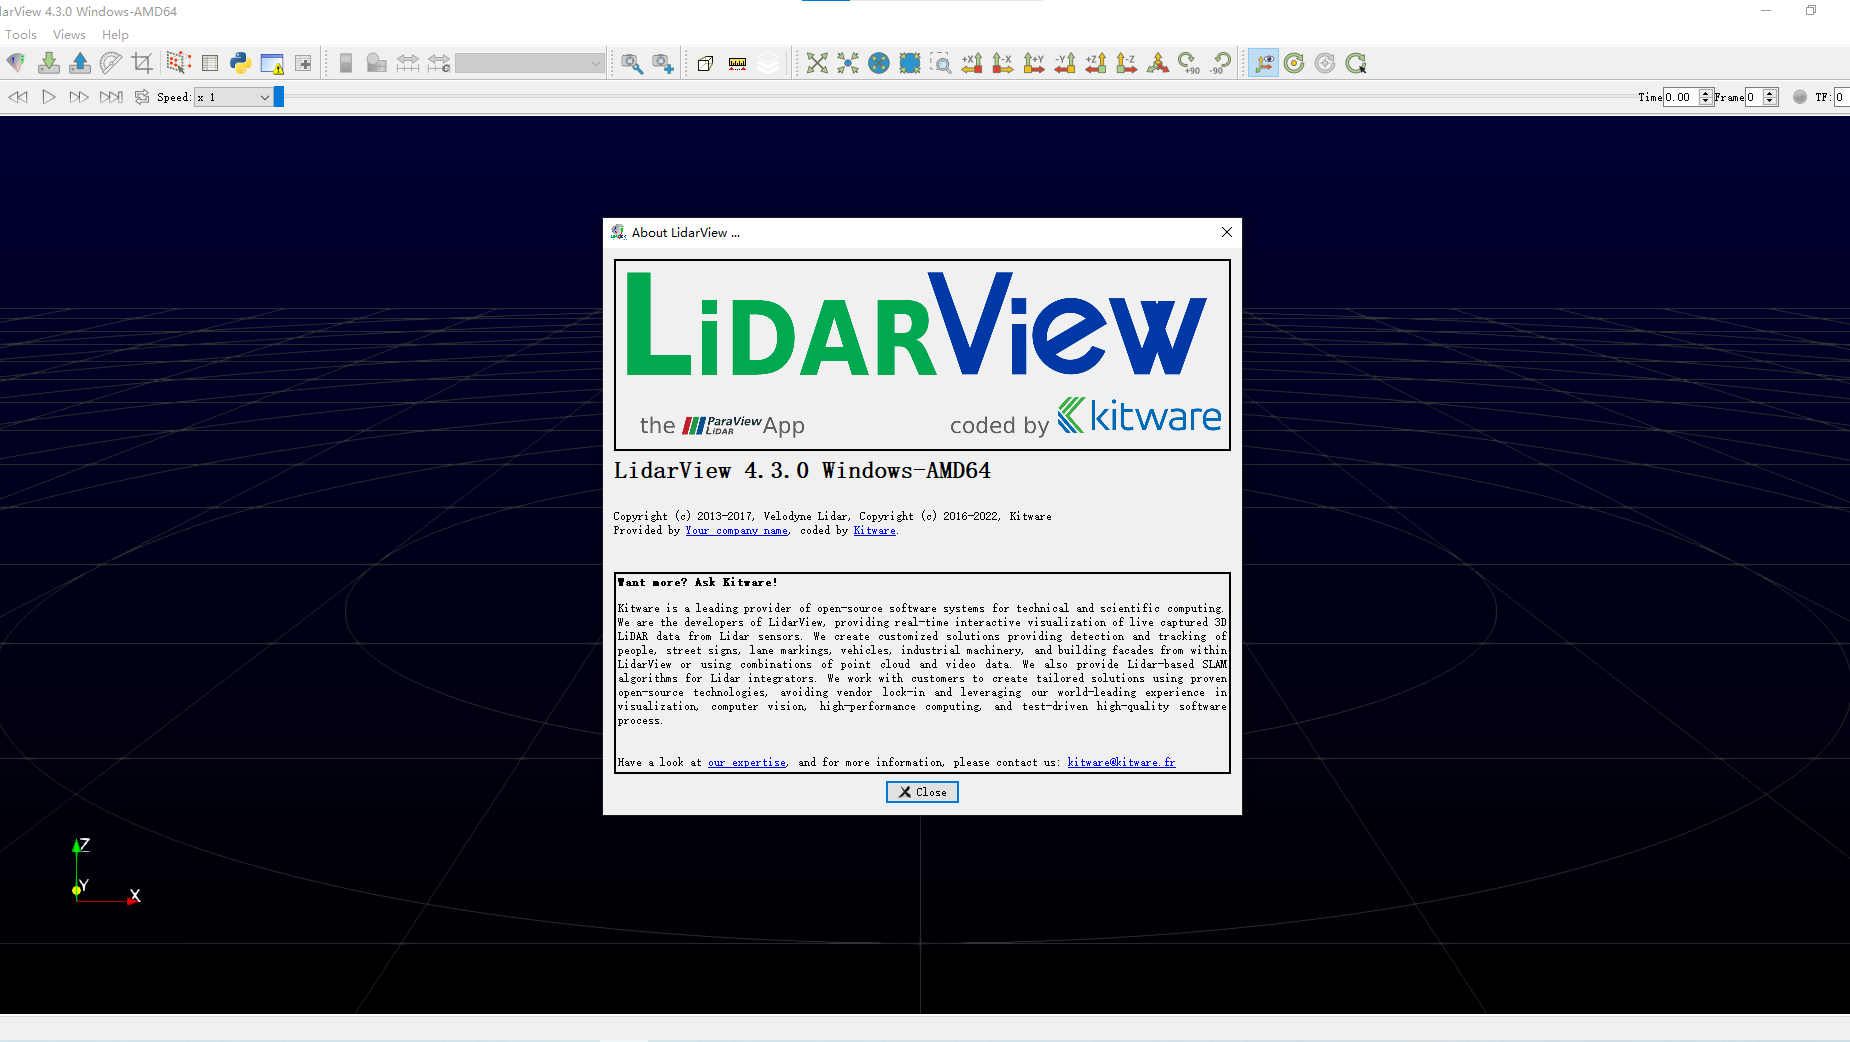The height and width of the screenshot is (1042, 1850).
Task: Select the zoom to box tool
Action: (x=941, y=63)
